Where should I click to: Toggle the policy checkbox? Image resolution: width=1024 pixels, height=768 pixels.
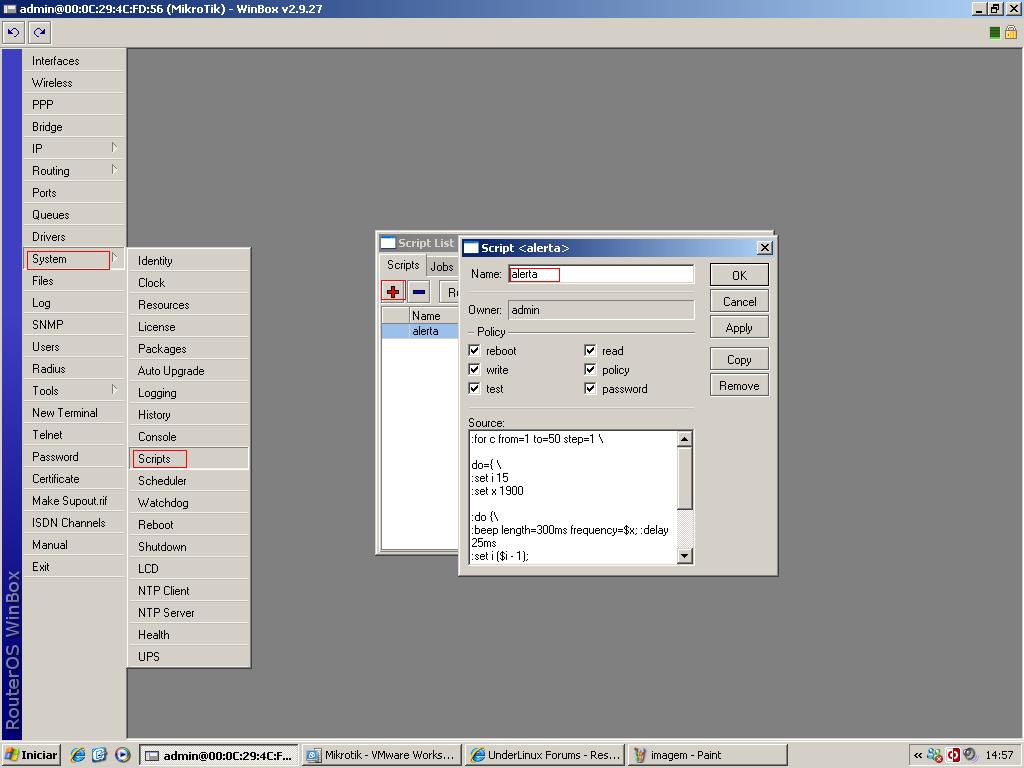590,369
